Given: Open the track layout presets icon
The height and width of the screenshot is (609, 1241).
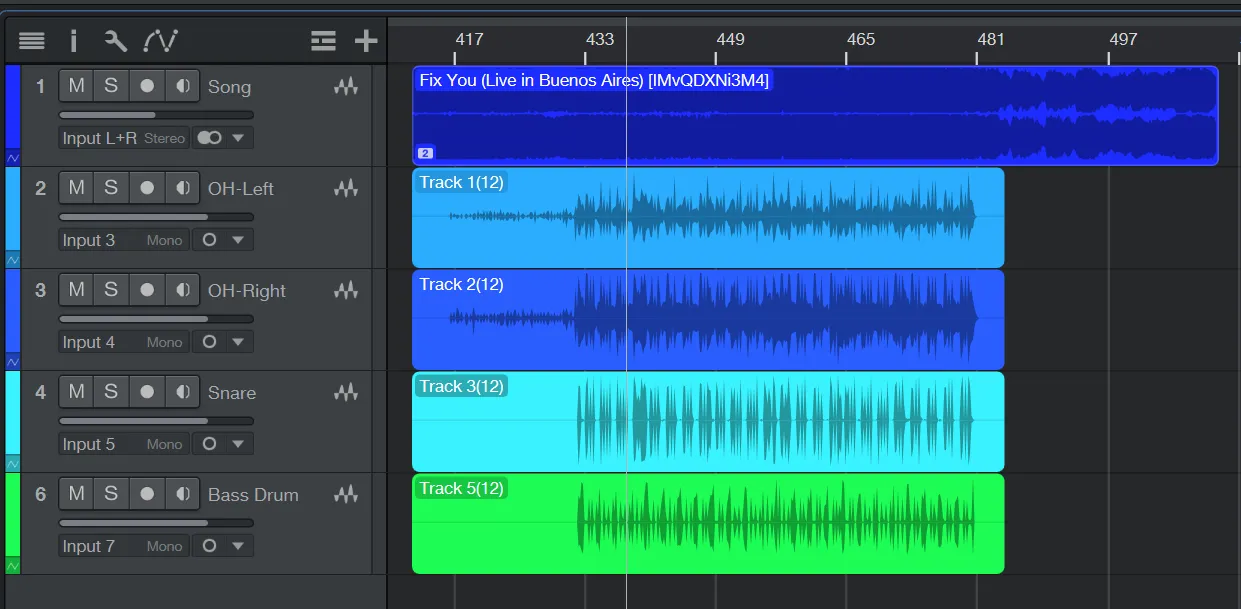Looking at the screenshot, I should (323, 41).
